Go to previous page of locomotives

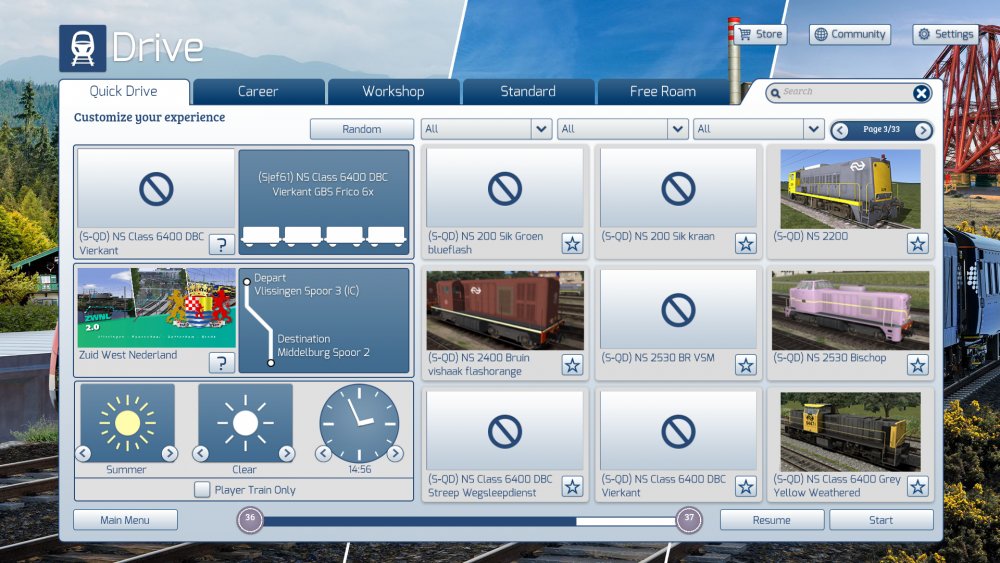(840, 131)
